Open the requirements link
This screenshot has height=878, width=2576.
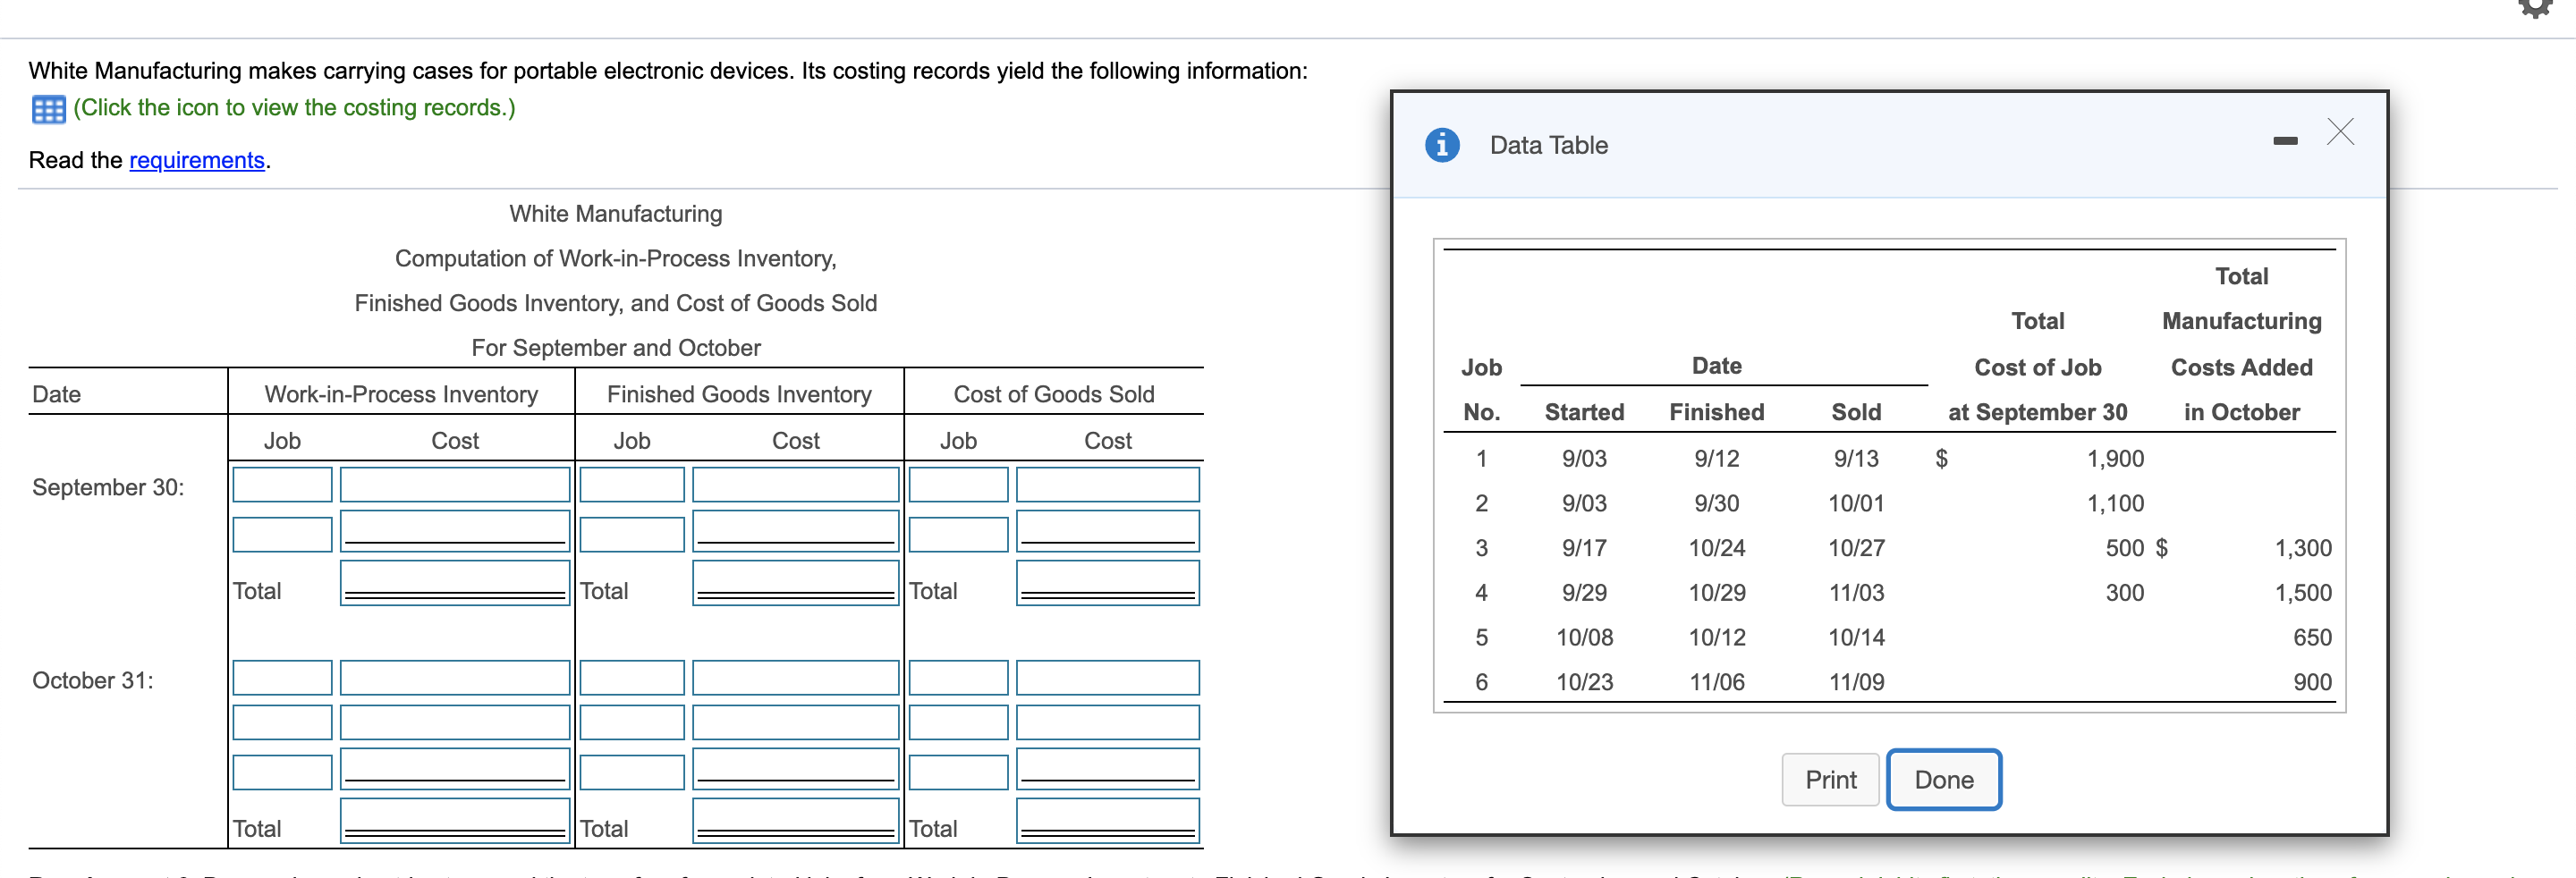pyautogui.click(x=197, y=160)
